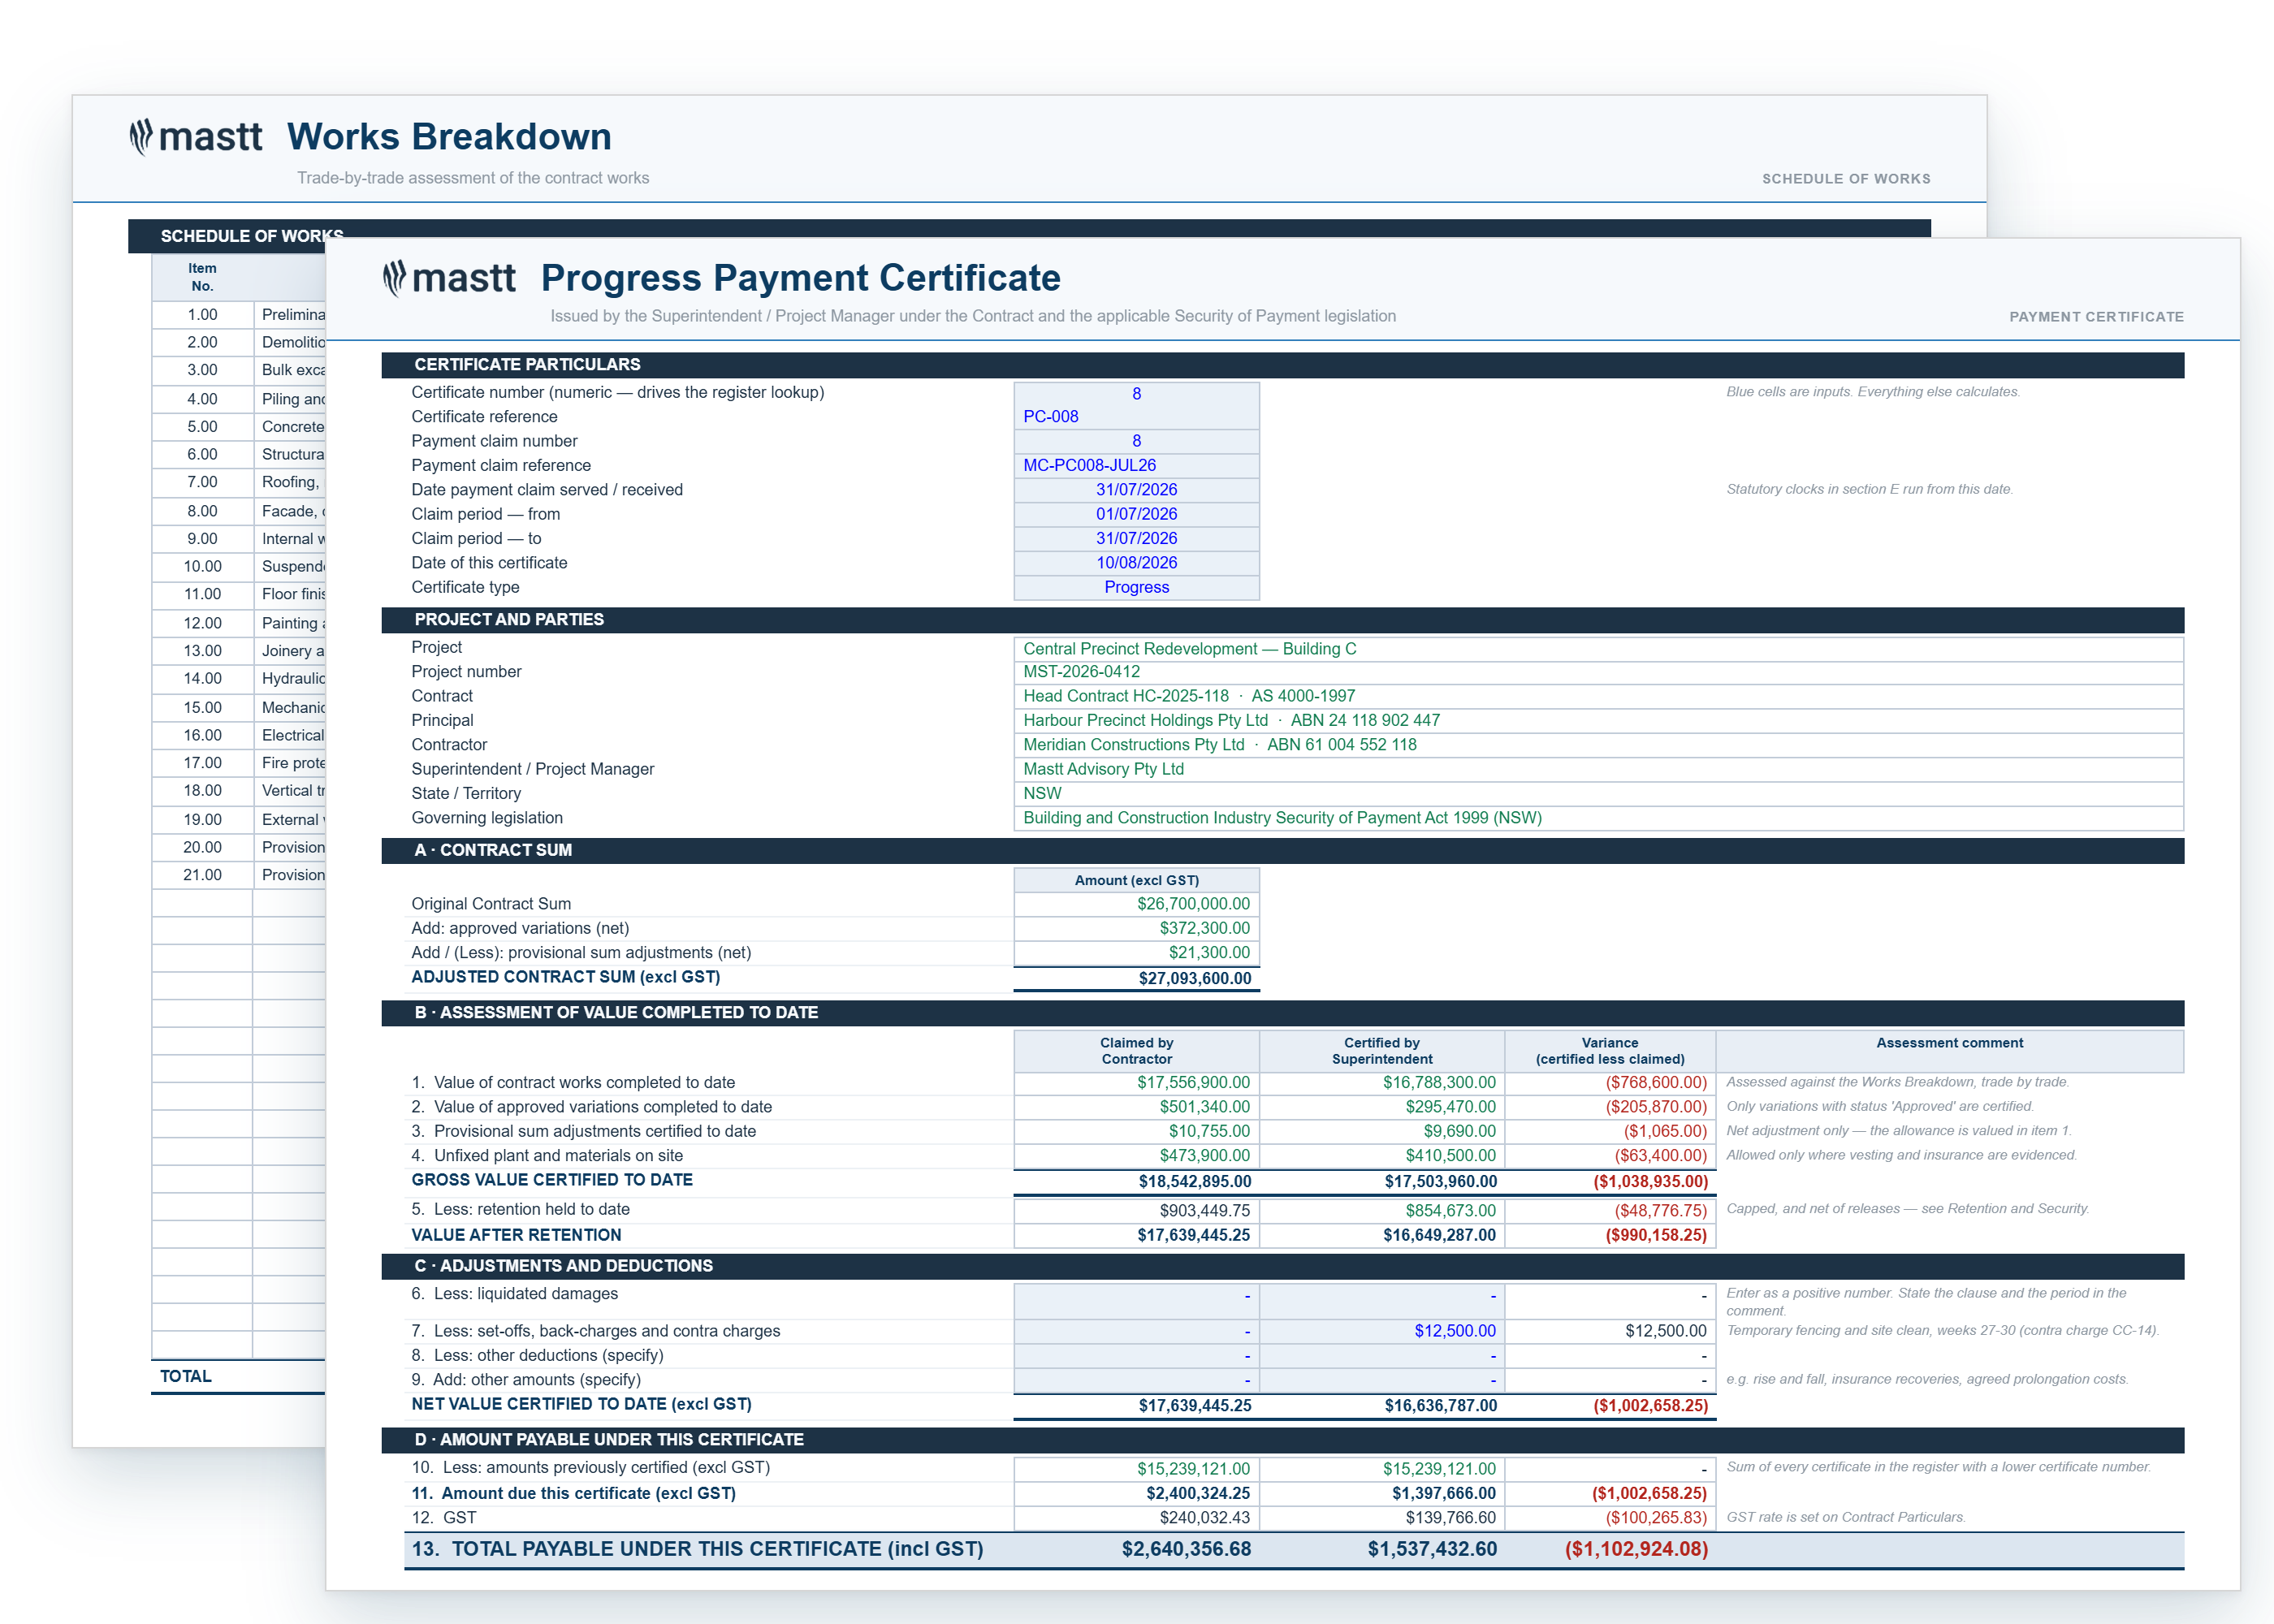Select the Amount (excl GST) column header
The width and height of the screenshot is (2274, 1624).
(x=1136, y=880)
